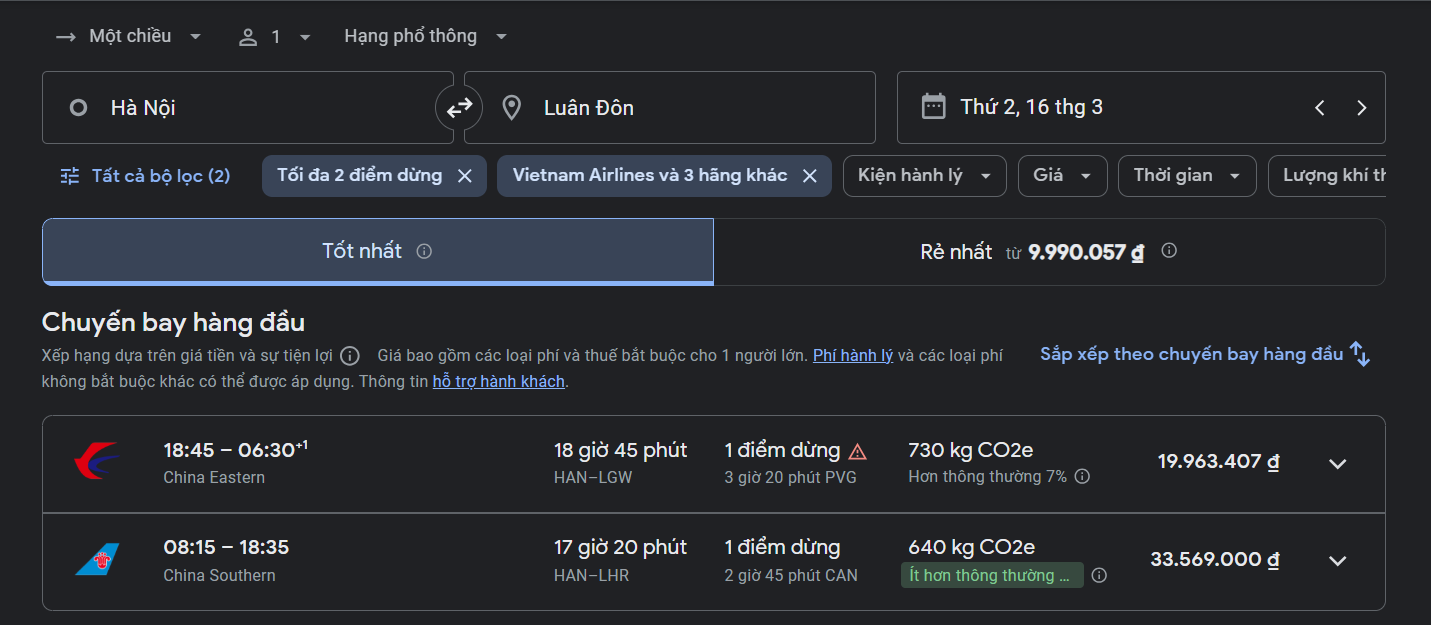
Task: Click the swap origin and destination icon
Action: (x=459, y=108)
